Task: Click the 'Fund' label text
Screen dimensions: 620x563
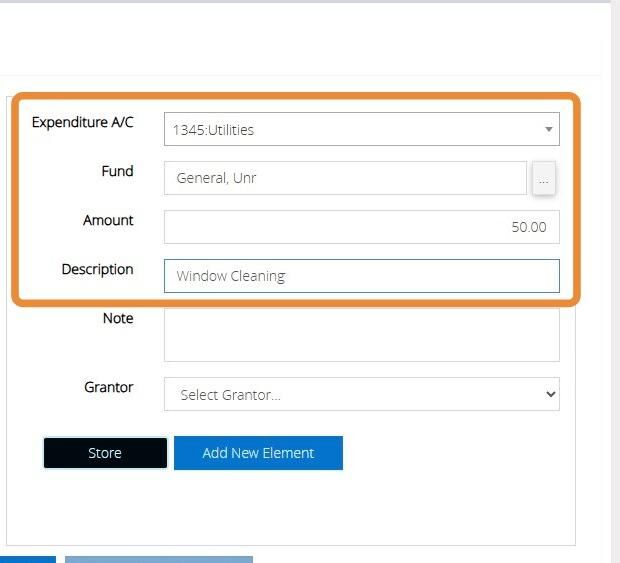Action: click(117, 171)
